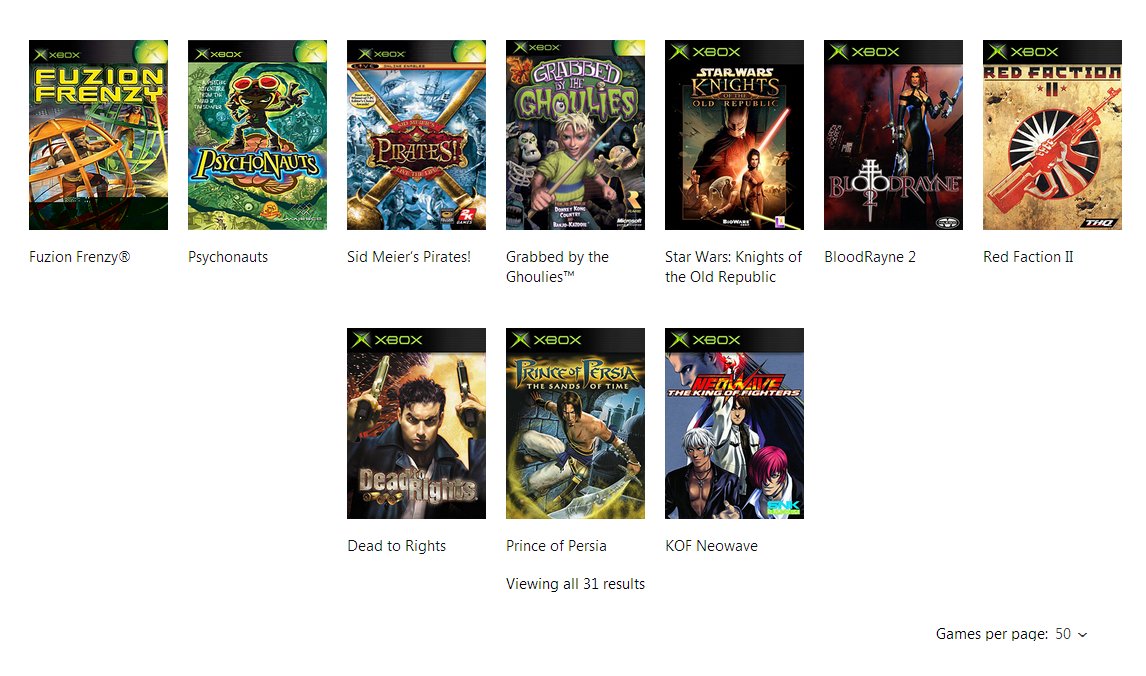Follow the Psychonauts title link
The image size is (1146, 676).
228,257
